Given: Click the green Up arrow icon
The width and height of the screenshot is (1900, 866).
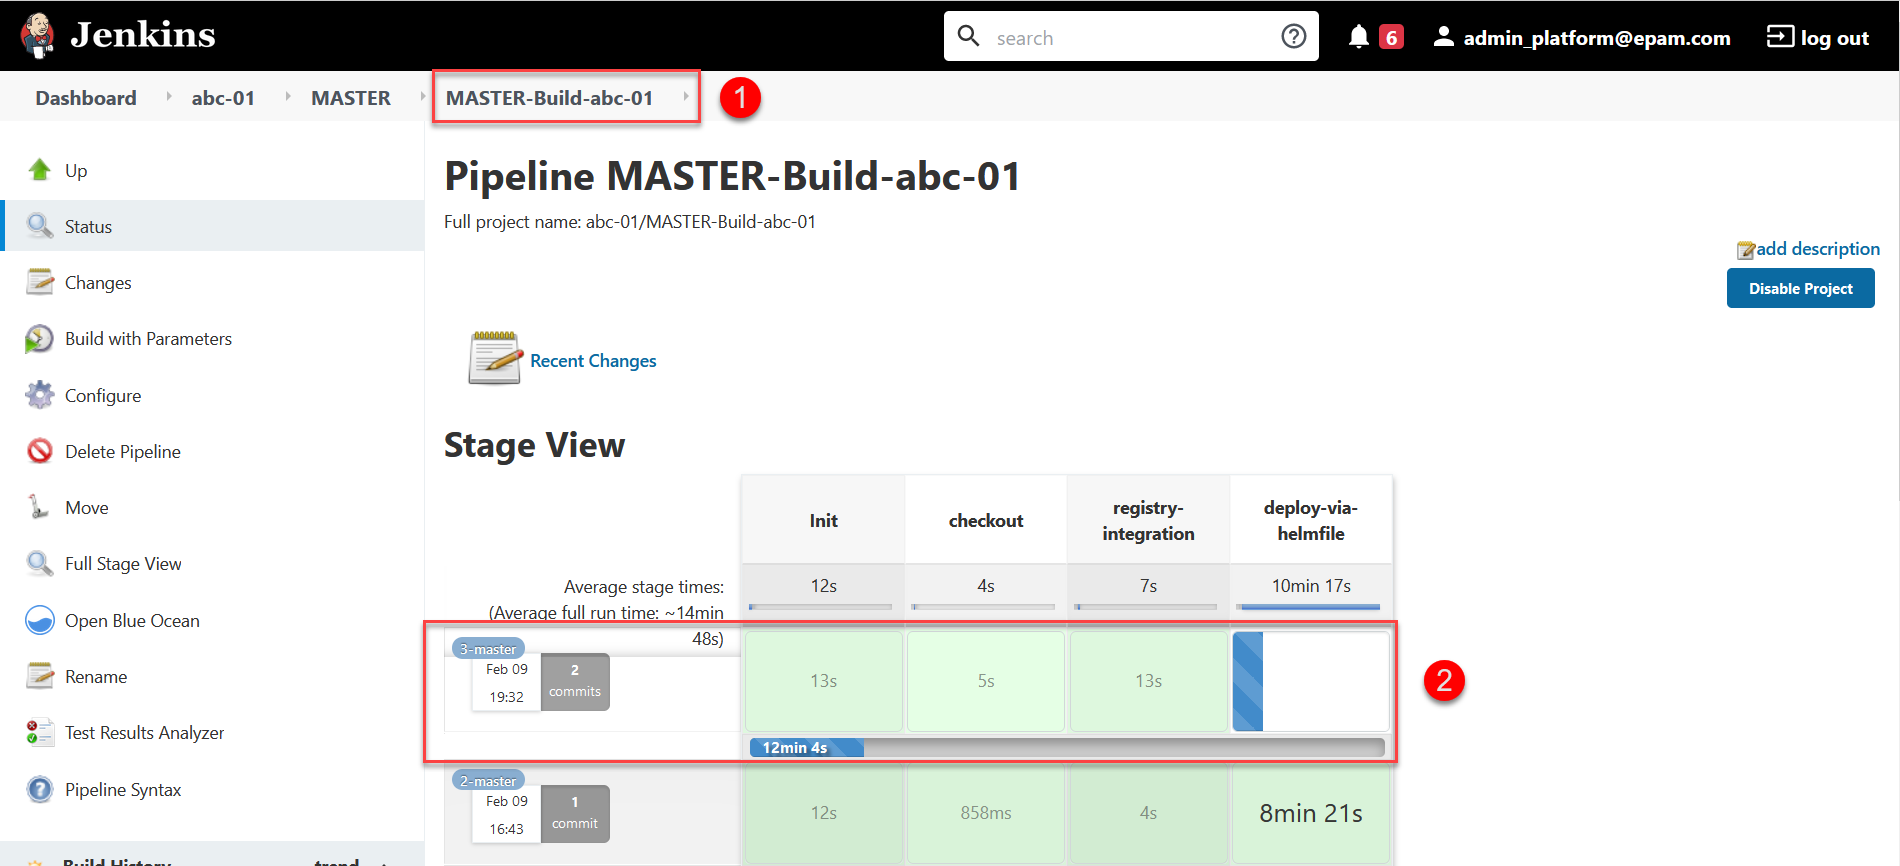Looking at the screenshot, I should [x=40, y=170].
